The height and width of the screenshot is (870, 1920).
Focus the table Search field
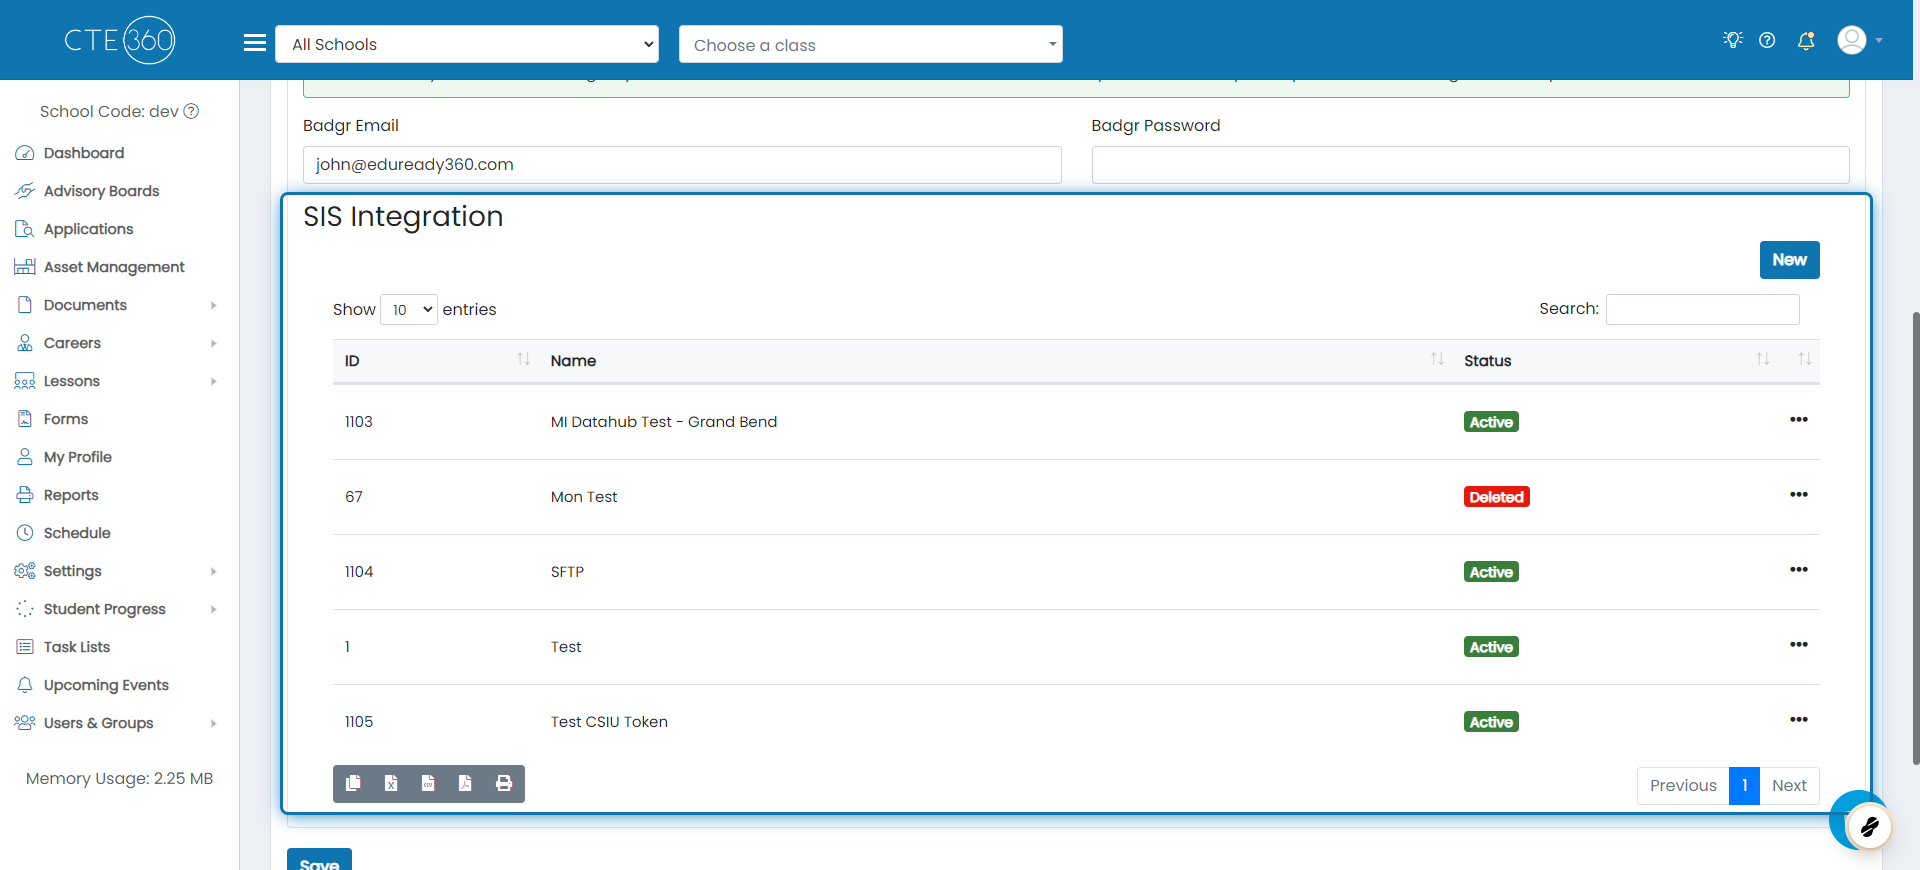(x=1702, y=309)
